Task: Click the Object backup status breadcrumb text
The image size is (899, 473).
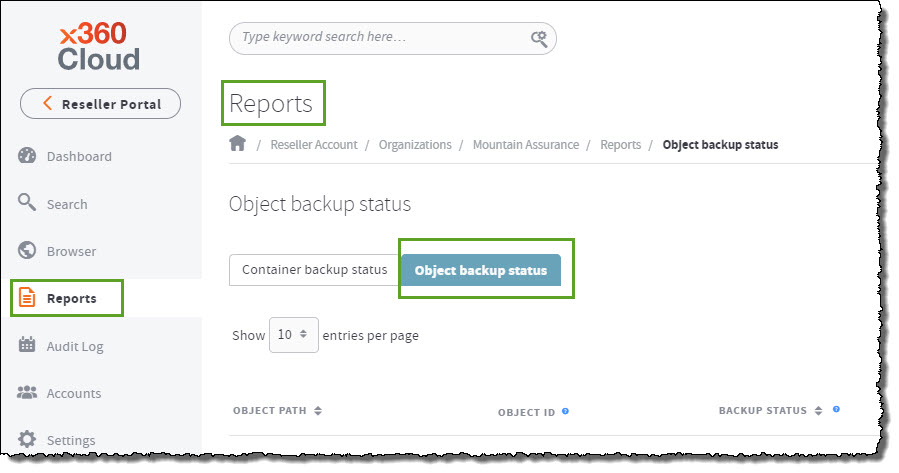Action: click(721, 145)
